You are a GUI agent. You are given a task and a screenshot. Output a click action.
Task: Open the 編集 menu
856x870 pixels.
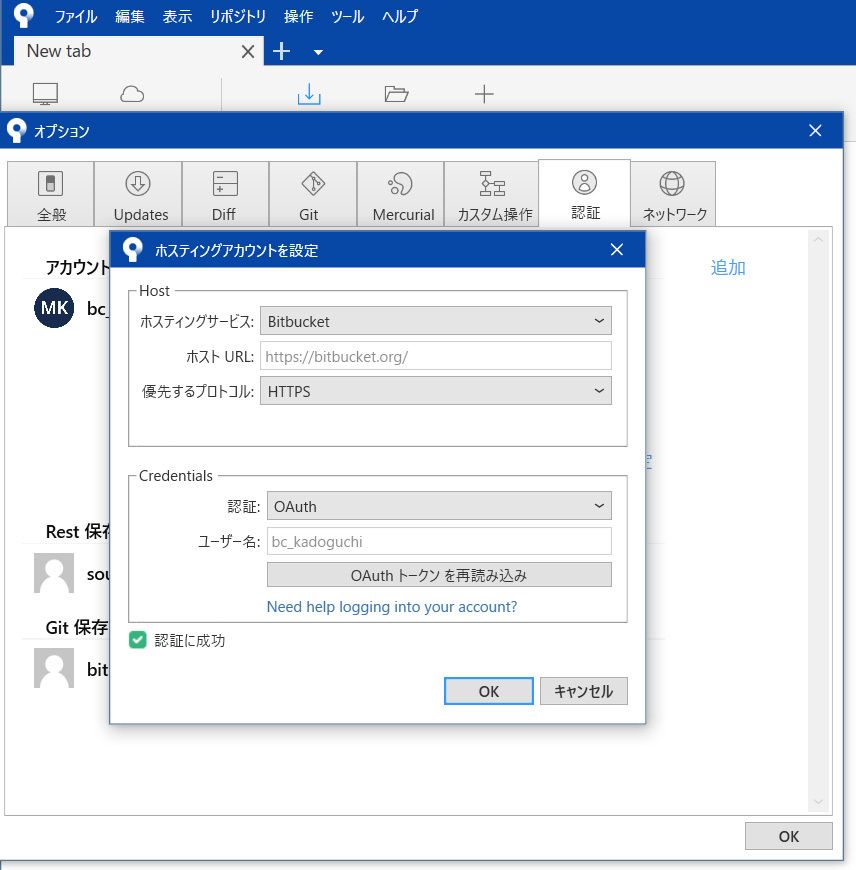pos(130,16)
